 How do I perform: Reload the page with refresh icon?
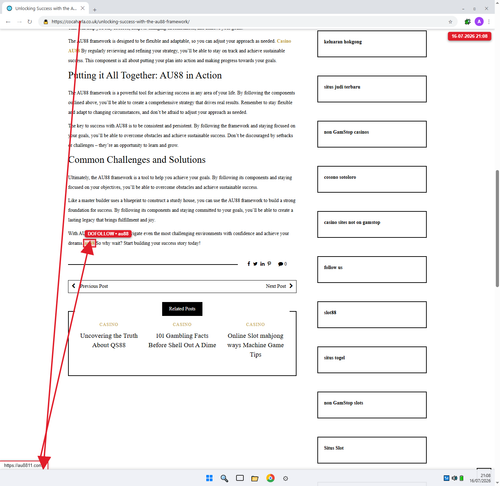click(30, 22)
